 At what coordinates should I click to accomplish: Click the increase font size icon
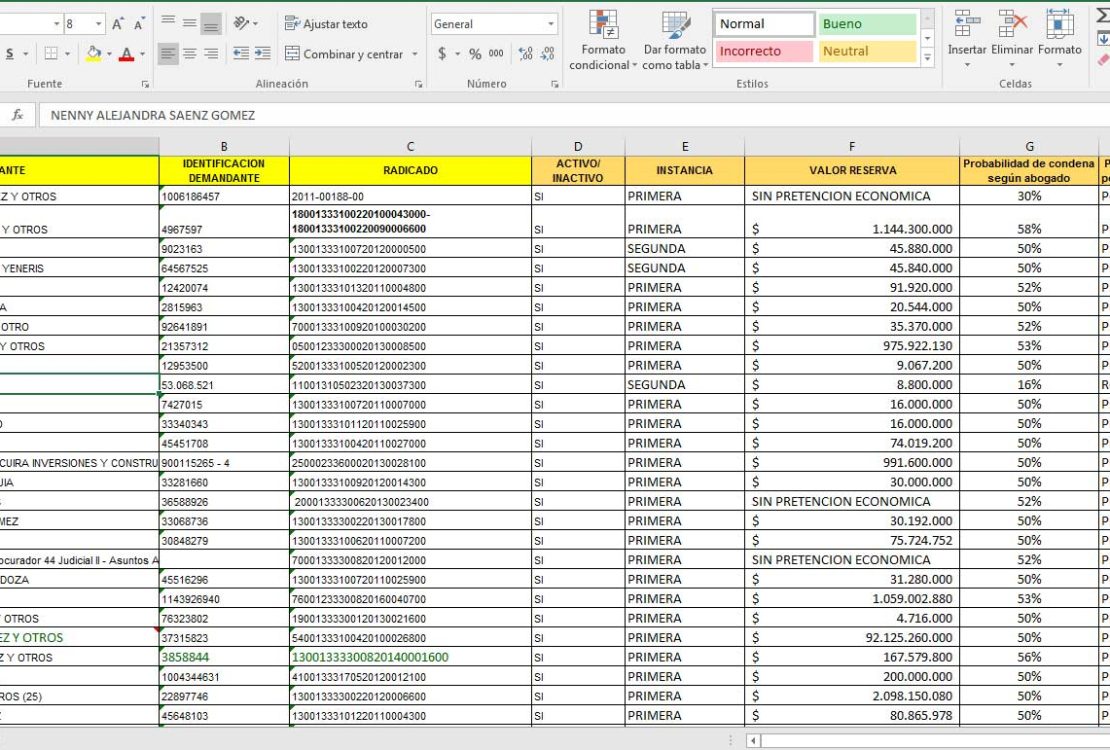pos(118,24)
